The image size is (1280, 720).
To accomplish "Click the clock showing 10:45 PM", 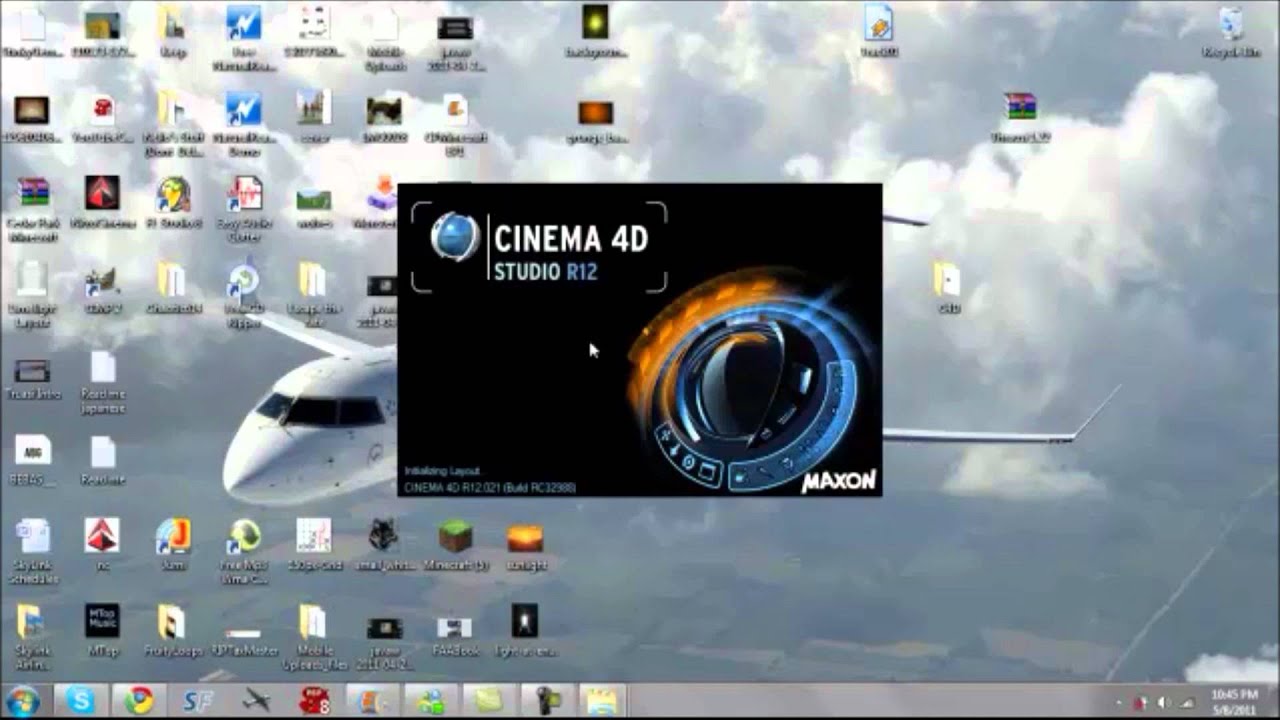I will 1234,701.
